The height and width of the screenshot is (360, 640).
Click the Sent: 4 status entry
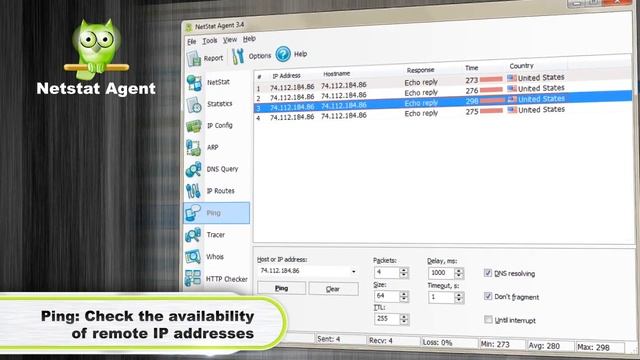(329, 339)
